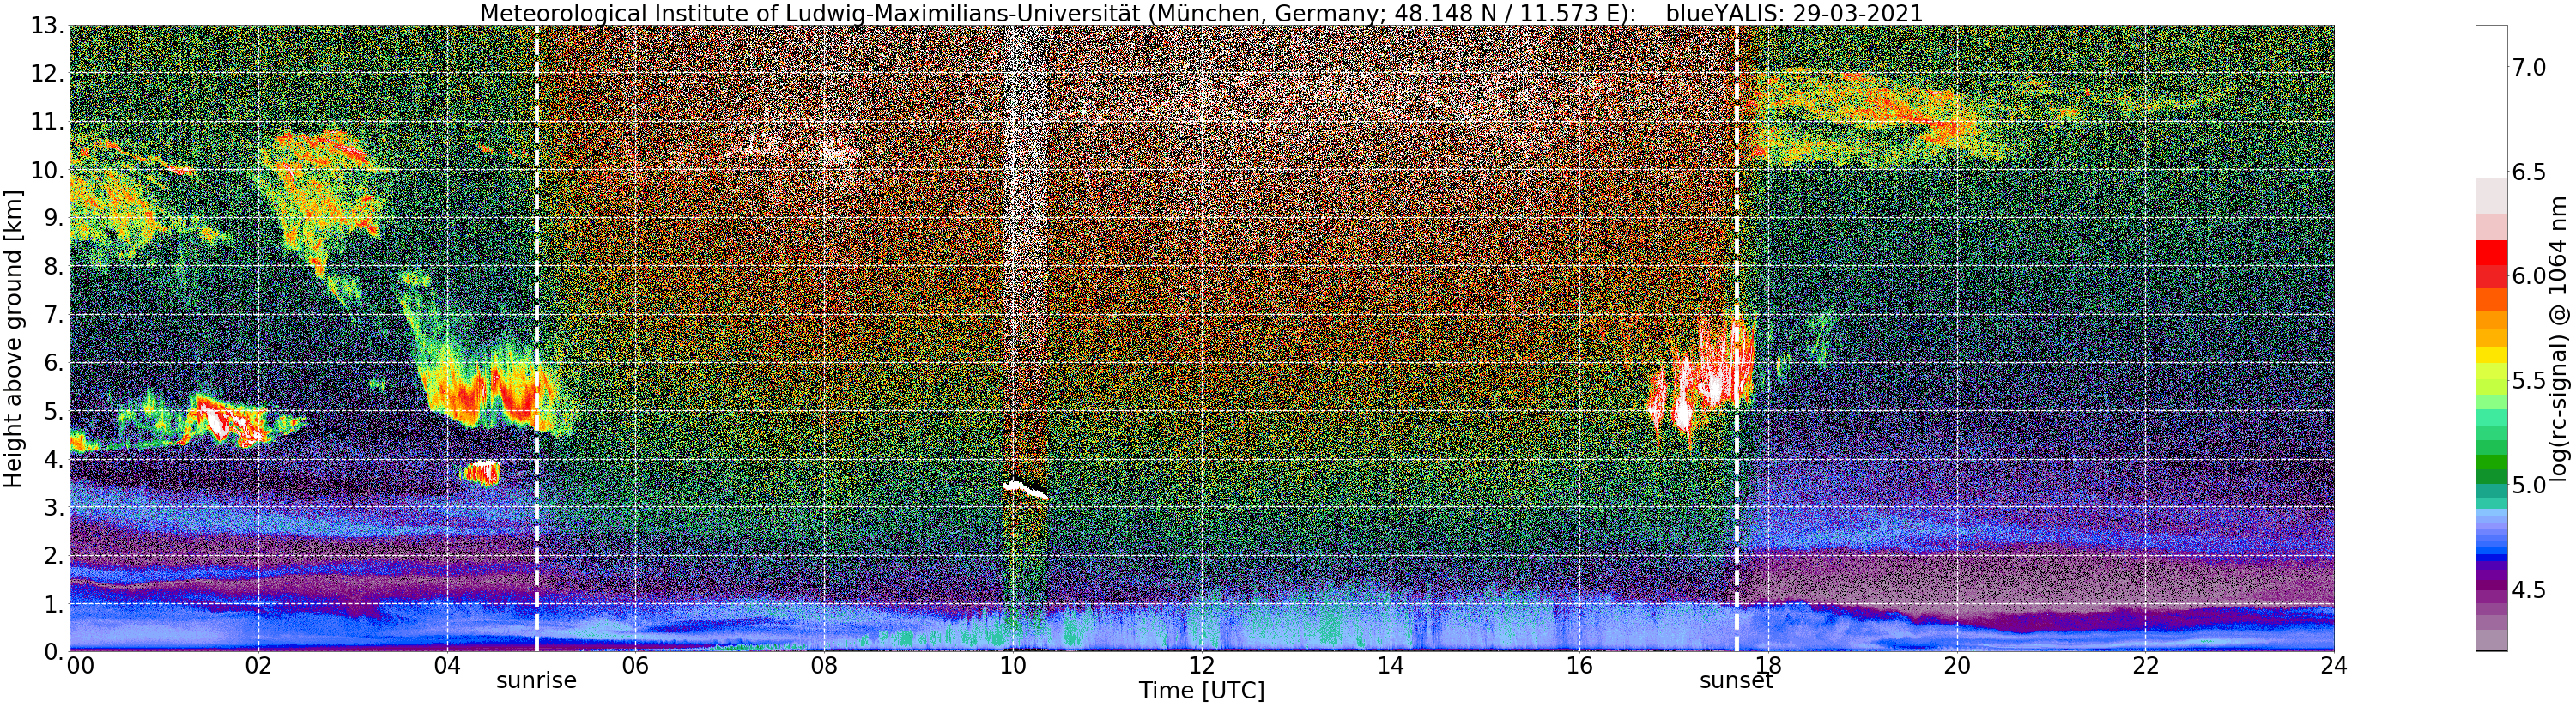
Task: Click the colorbar tick label '5.0'
Action: point(2530,485)
